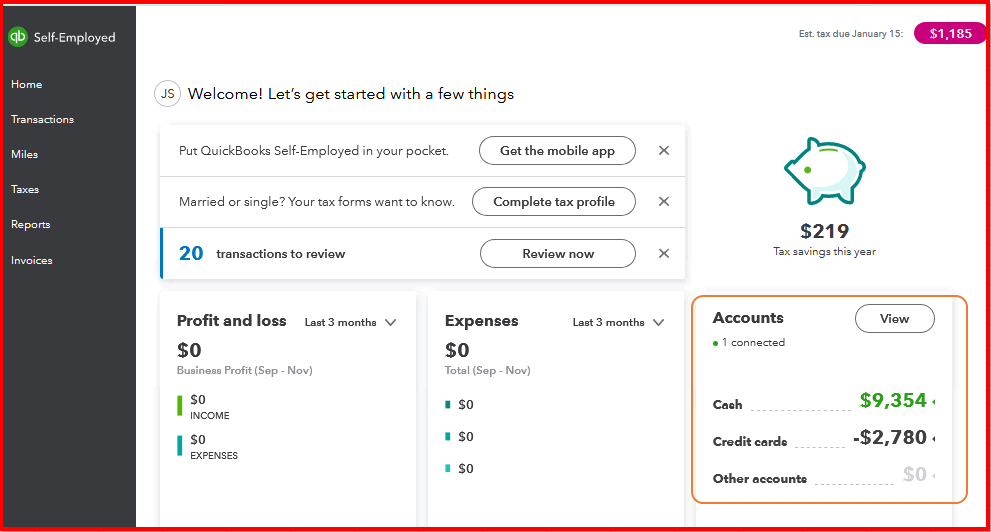Image resolution: width=991 pixels, height=532 pixels.
Task: Dismiss the mobile app suggestion
Action: pos(663,151)
